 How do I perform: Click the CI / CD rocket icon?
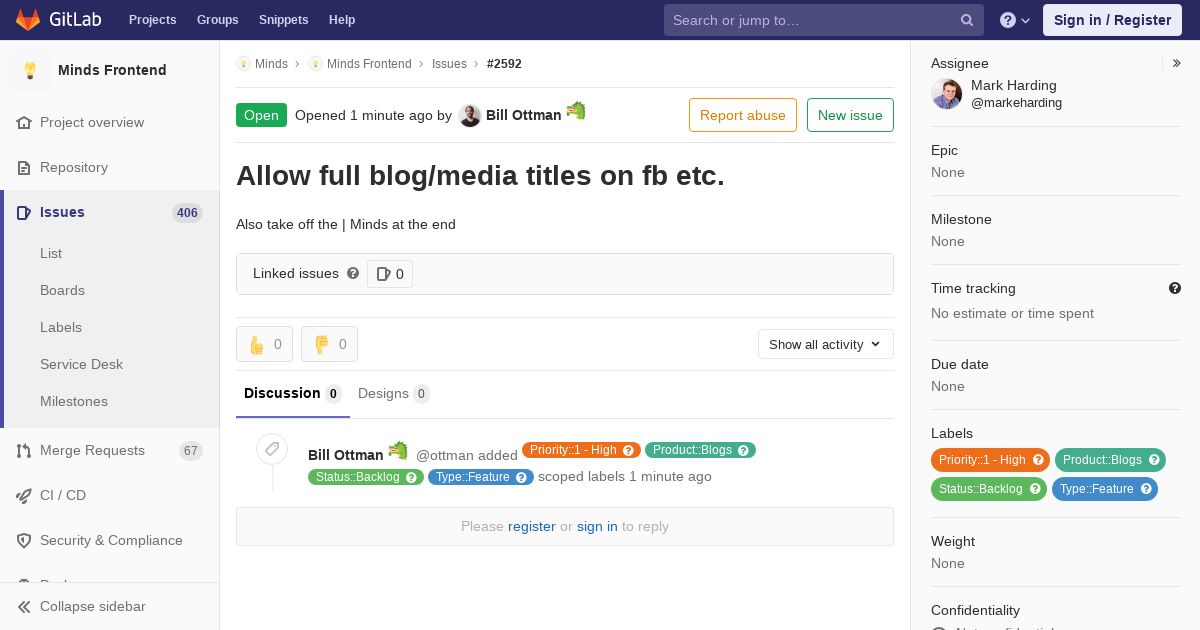[24, 495]
